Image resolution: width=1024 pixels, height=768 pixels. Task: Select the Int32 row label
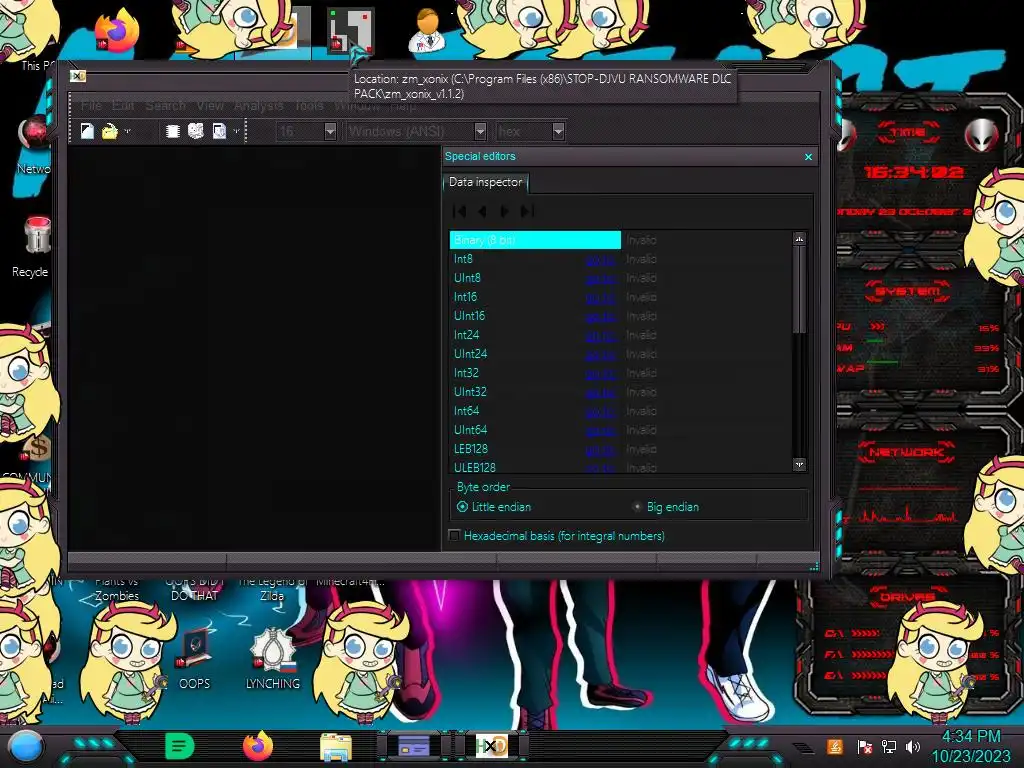466,373
